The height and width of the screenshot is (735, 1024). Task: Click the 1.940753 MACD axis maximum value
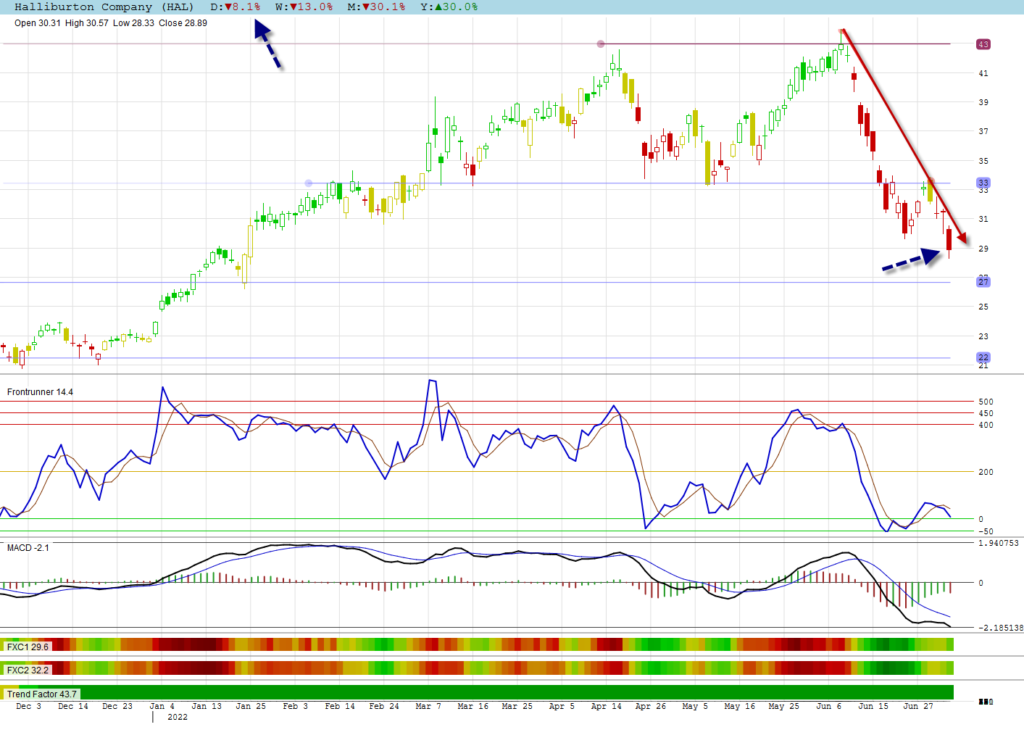point(997,543)
